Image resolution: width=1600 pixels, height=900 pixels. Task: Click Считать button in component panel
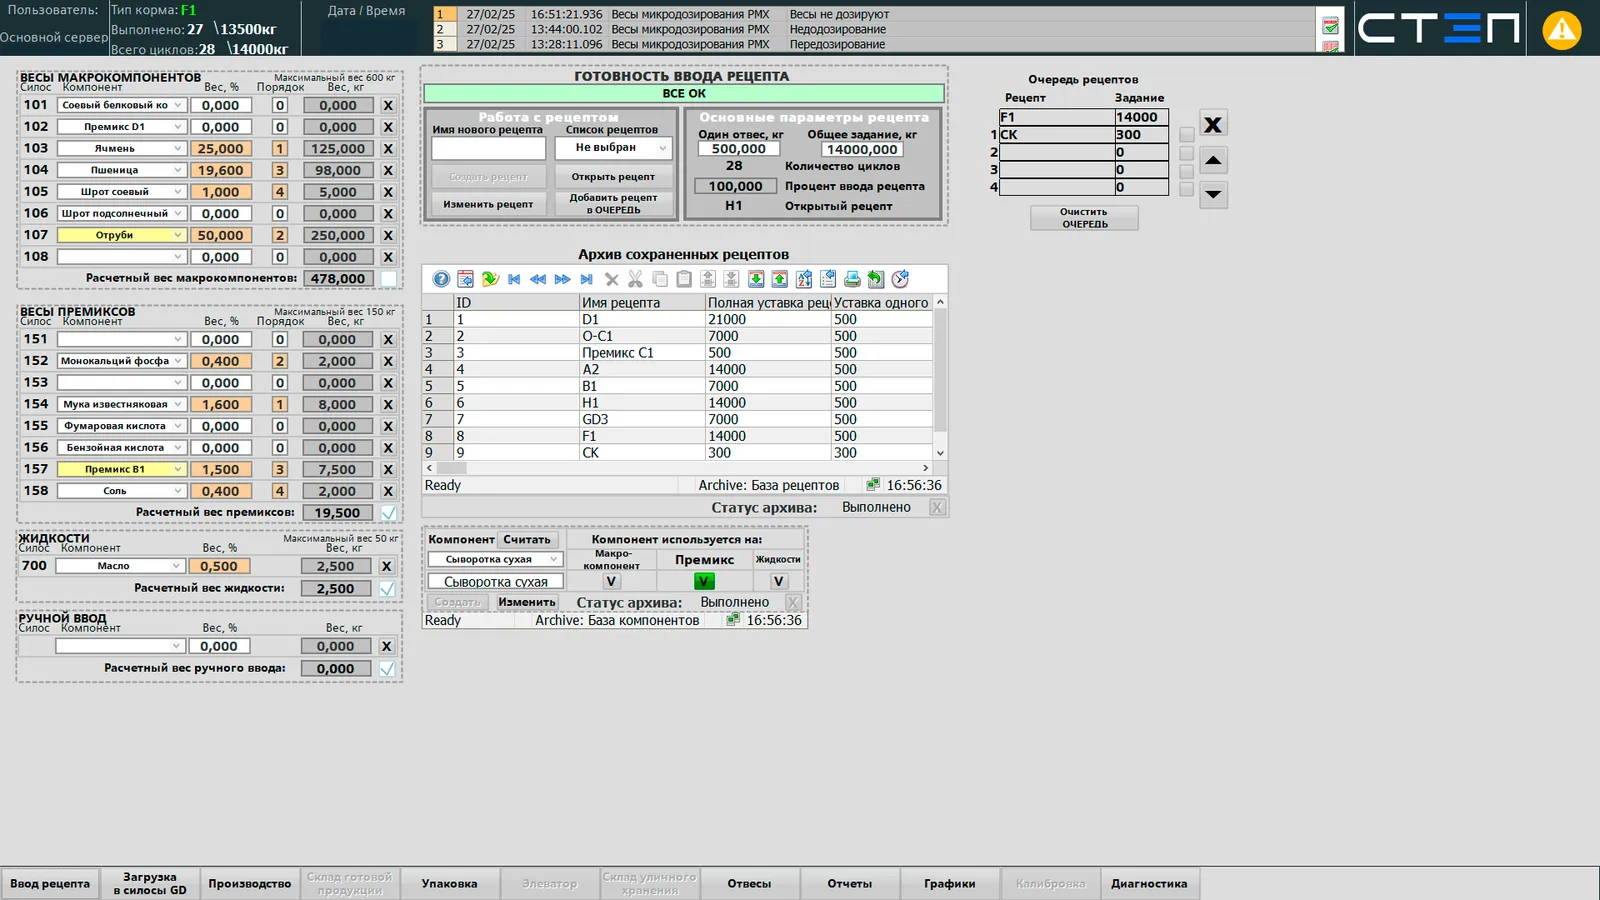point(527,540)
